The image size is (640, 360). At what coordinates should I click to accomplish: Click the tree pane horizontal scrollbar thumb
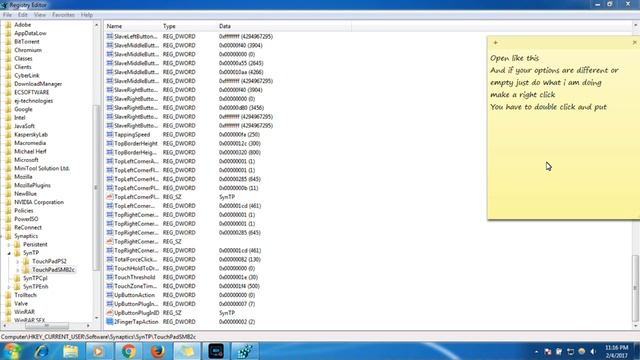[x=47, y=326]
